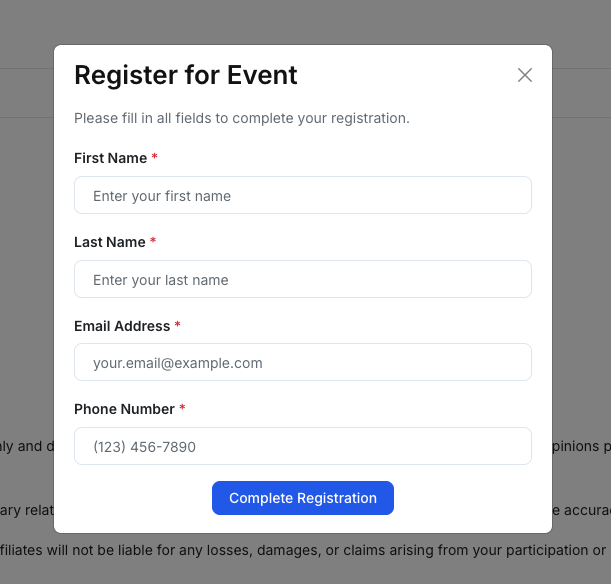
Task: Close the Register for Event dialog
Action: 525,75
